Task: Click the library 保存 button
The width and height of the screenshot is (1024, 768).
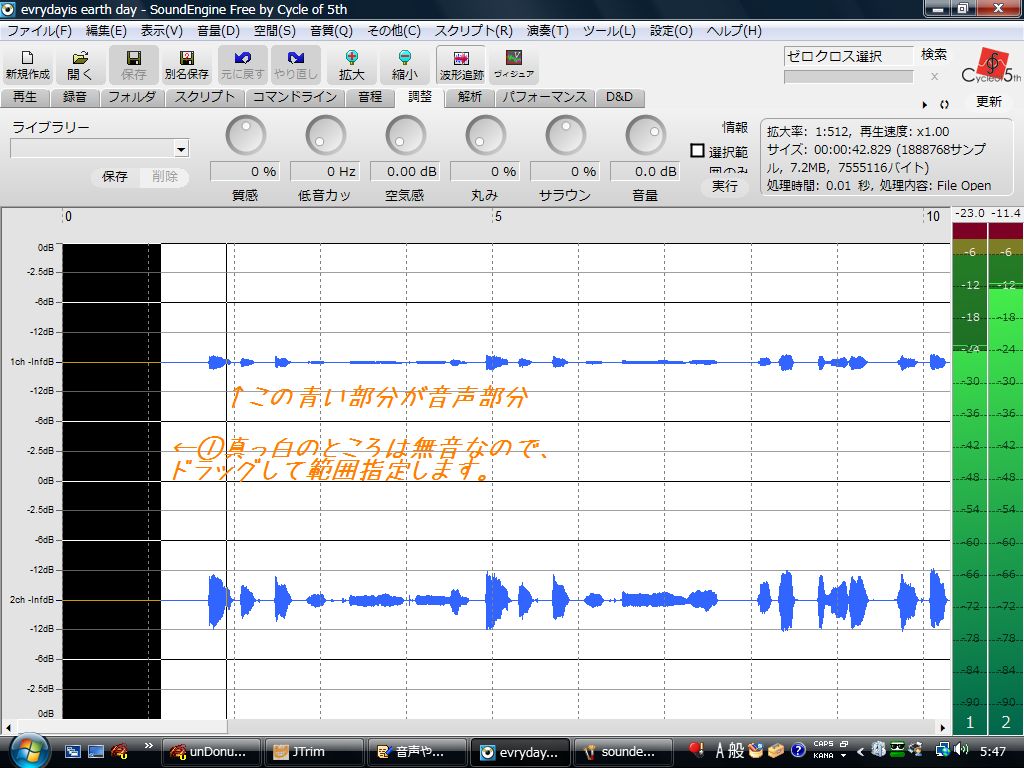Action: point(115,176)
